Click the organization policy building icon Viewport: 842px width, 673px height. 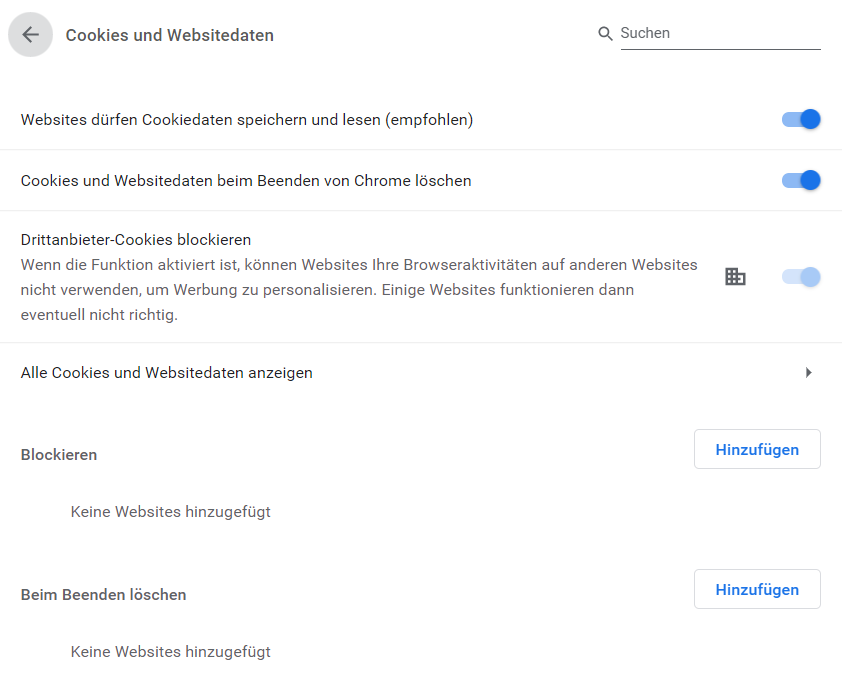pos(735,277)
